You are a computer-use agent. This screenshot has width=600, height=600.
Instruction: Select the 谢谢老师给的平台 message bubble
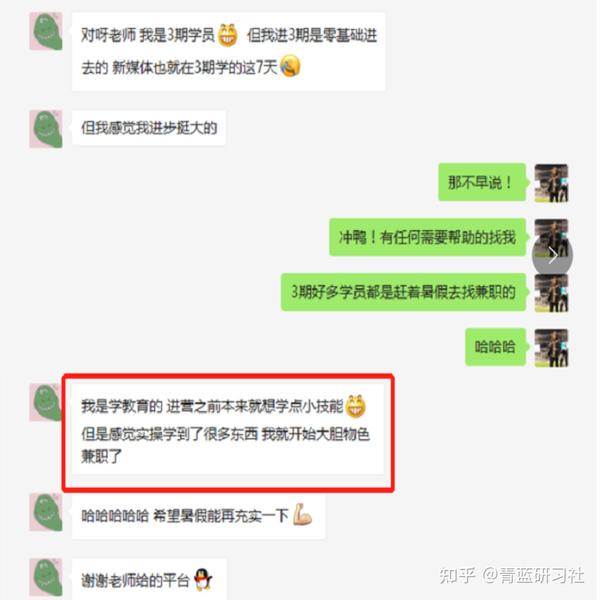149,579
